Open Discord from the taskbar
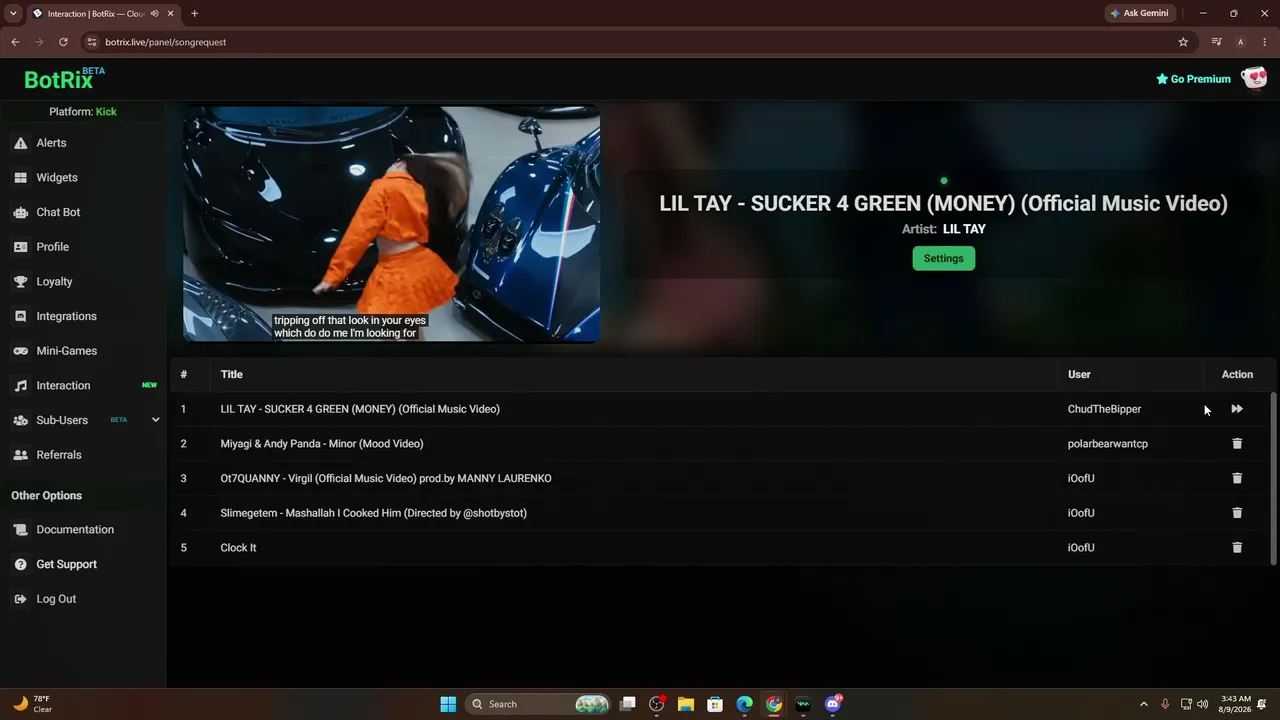 (833, 704)
